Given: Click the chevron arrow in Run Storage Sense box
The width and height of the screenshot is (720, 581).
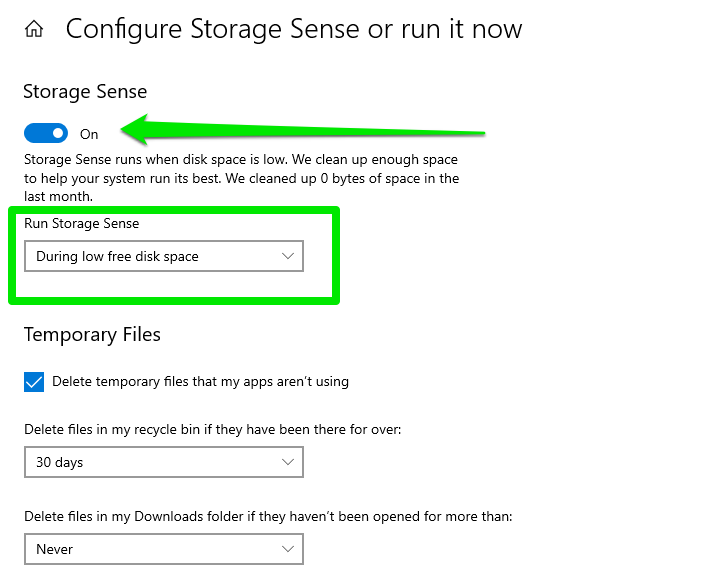Looking at the screenshot, I should 288,256.
